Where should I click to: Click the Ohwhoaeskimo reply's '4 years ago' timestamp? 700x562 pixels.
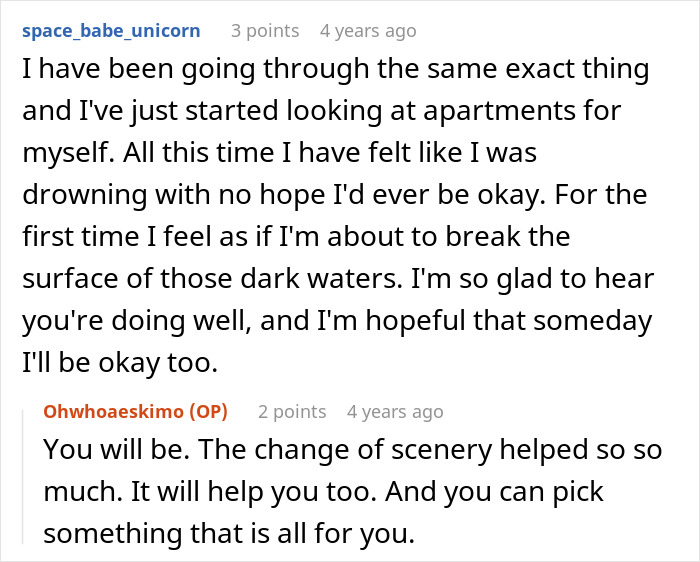coord(395,411)
